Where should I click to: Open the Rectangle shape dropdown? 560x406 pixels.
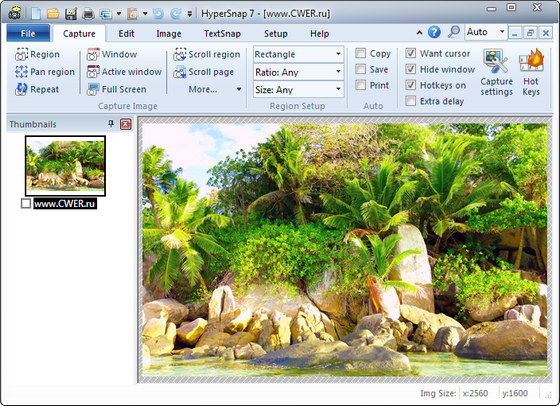pyautogui.click(x=298, y=54)
